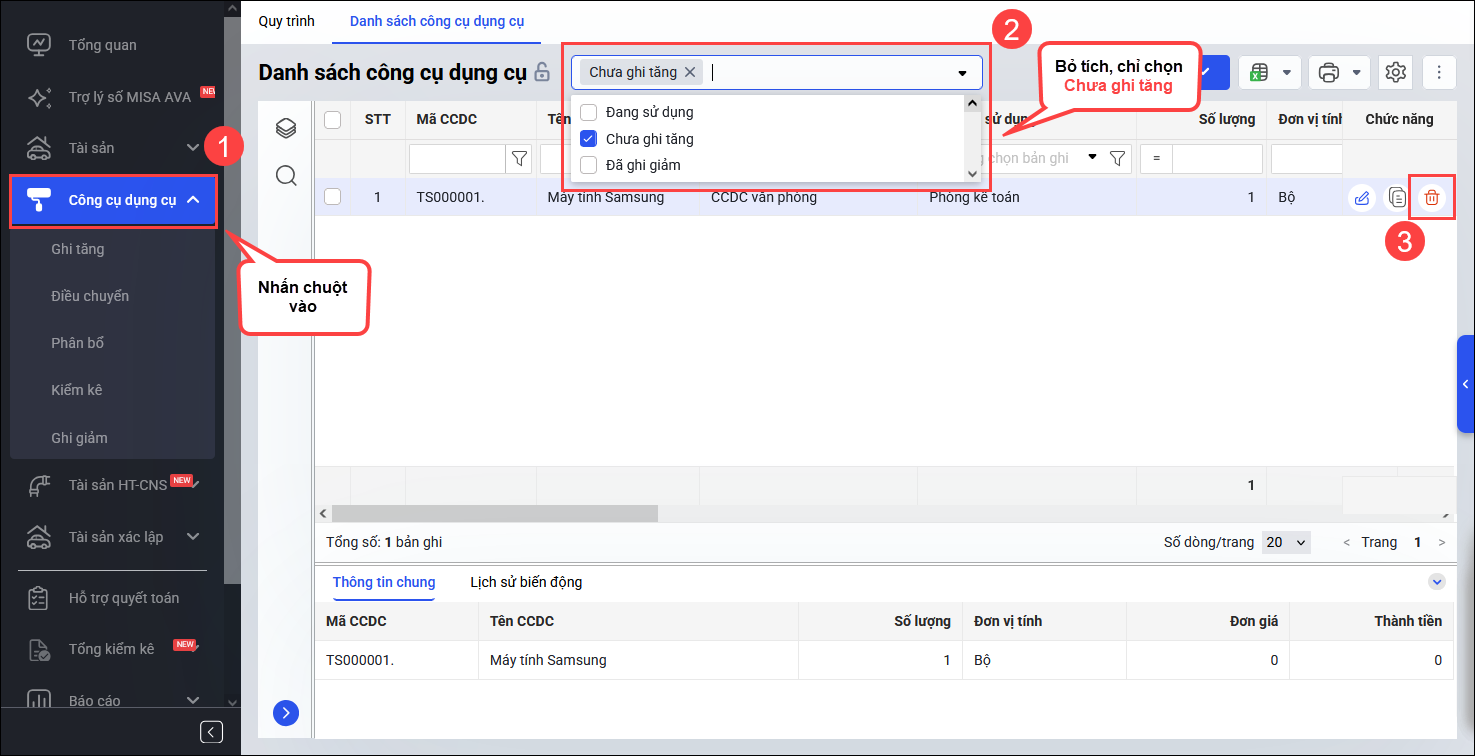Toggle the select-all checkbox in table header
This screenshot has width=1475, height=756.
point(333,120)
